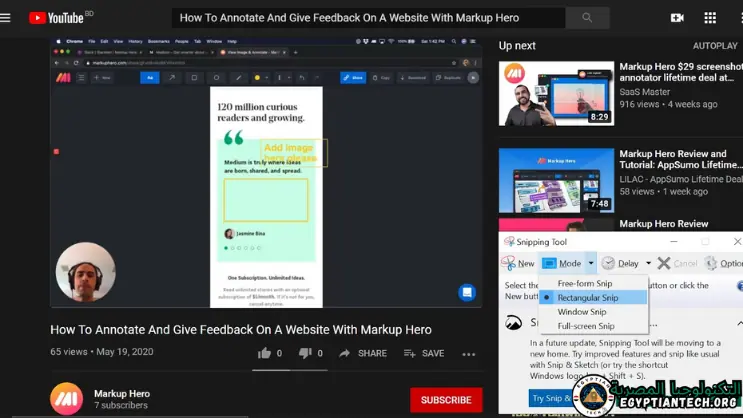Click the Markup Hero channel avatar
This screenshot has width=743, height=418.
[67, 398]
